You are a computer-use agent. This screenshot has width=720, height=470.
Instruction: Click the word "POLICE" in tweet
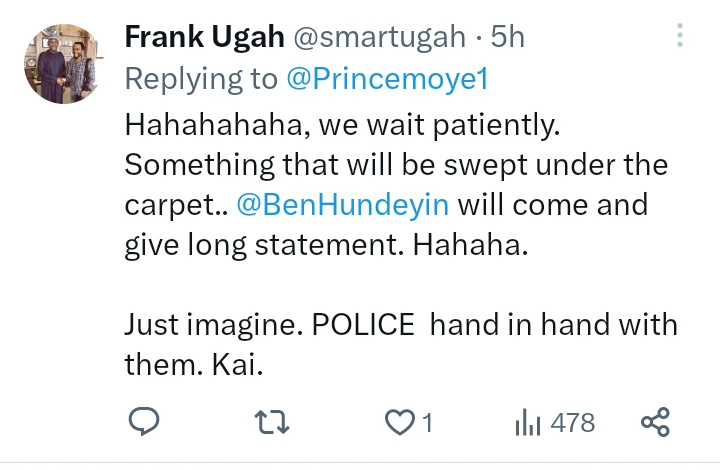[367, 324]
